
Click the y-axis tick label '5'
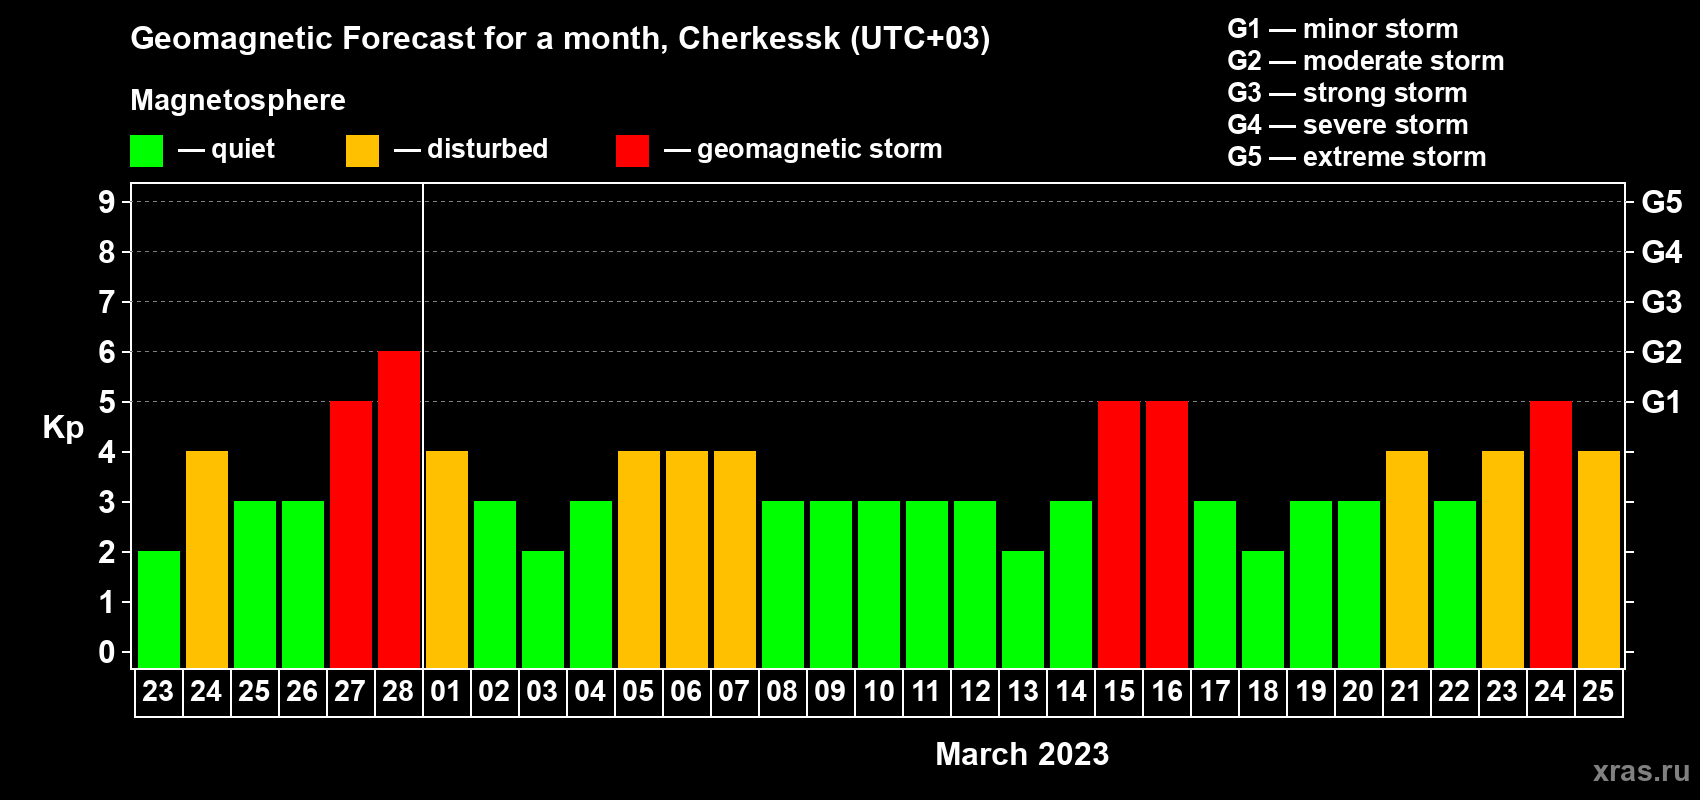click(x=107, y=402)
